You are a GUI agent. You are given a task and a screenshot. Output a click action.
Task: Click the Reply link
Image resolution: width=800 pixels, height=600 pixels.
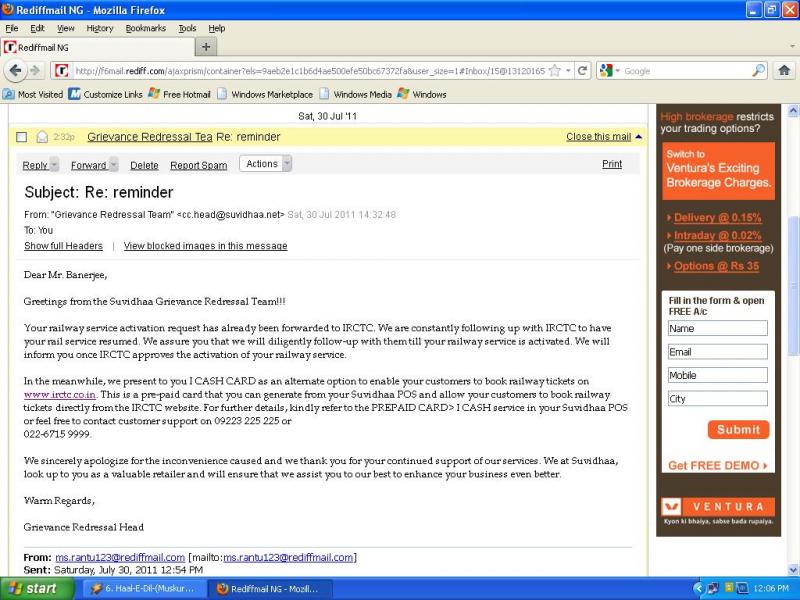coord(35,165)
